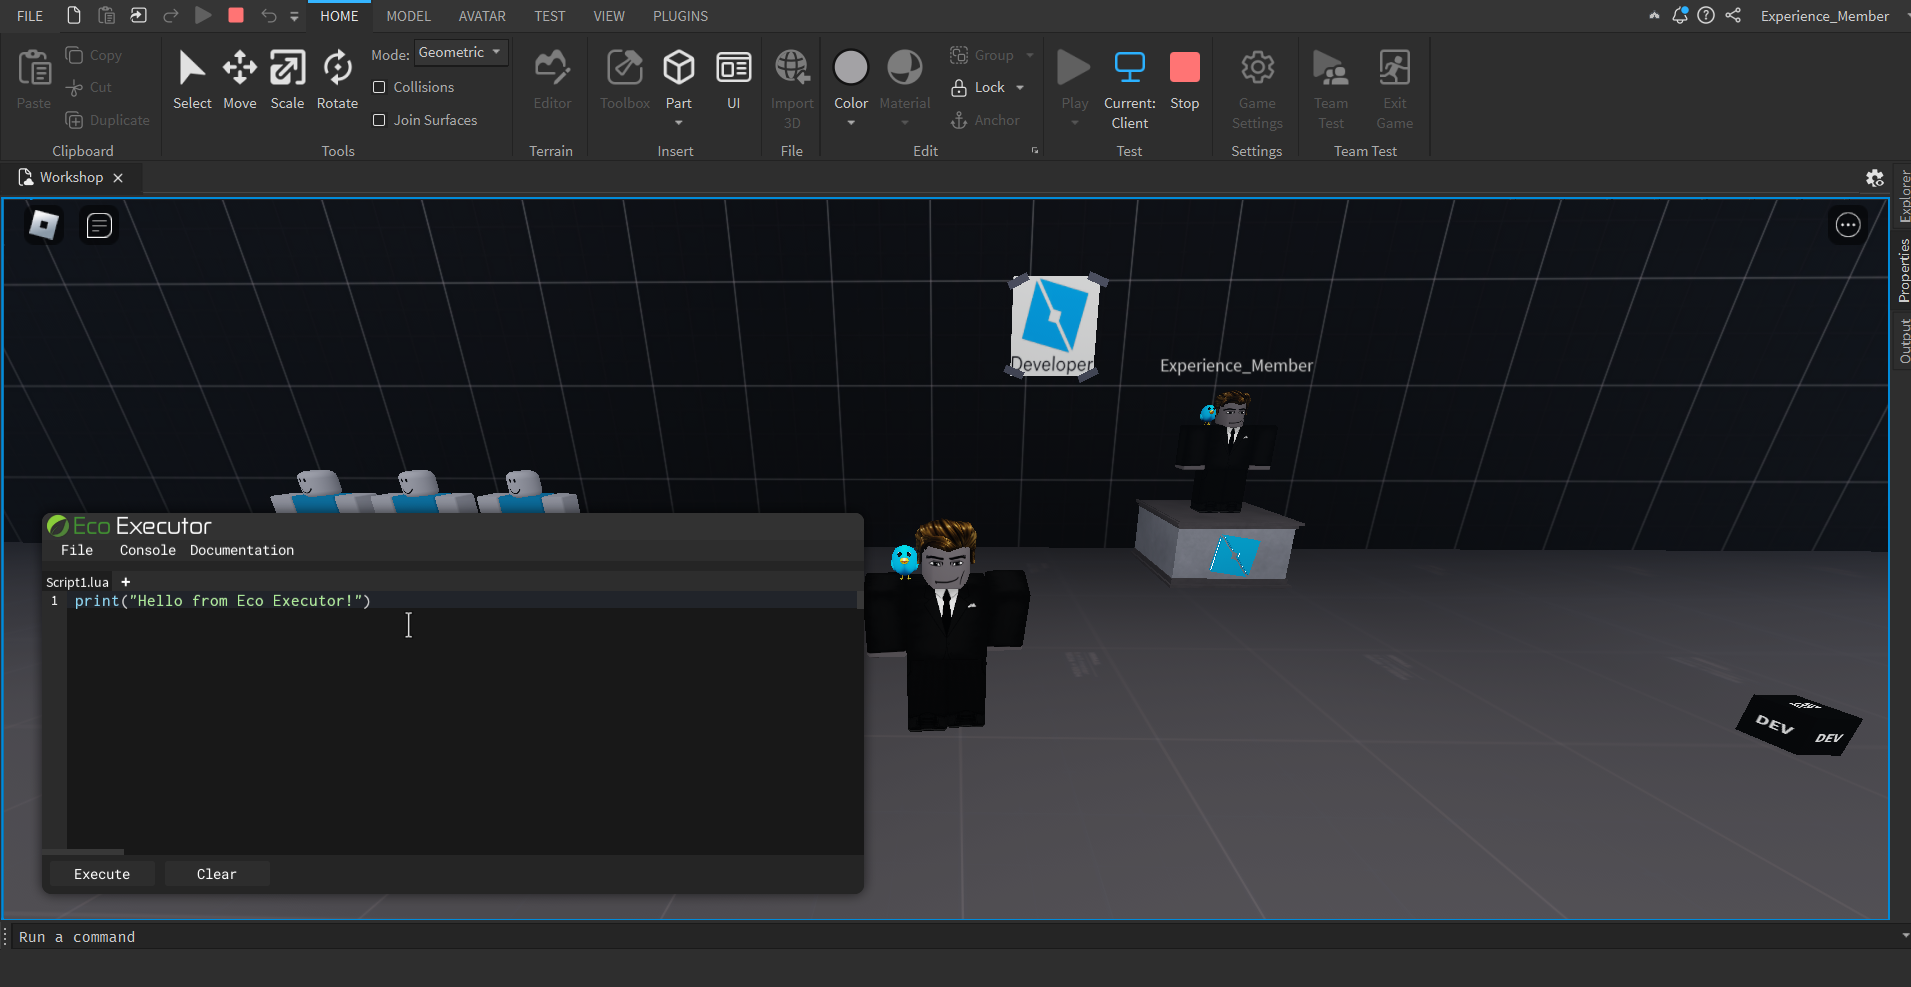Open the Mode Geometric dropdown
Viewport: 1911px width, 987px height.
point(461,52)
